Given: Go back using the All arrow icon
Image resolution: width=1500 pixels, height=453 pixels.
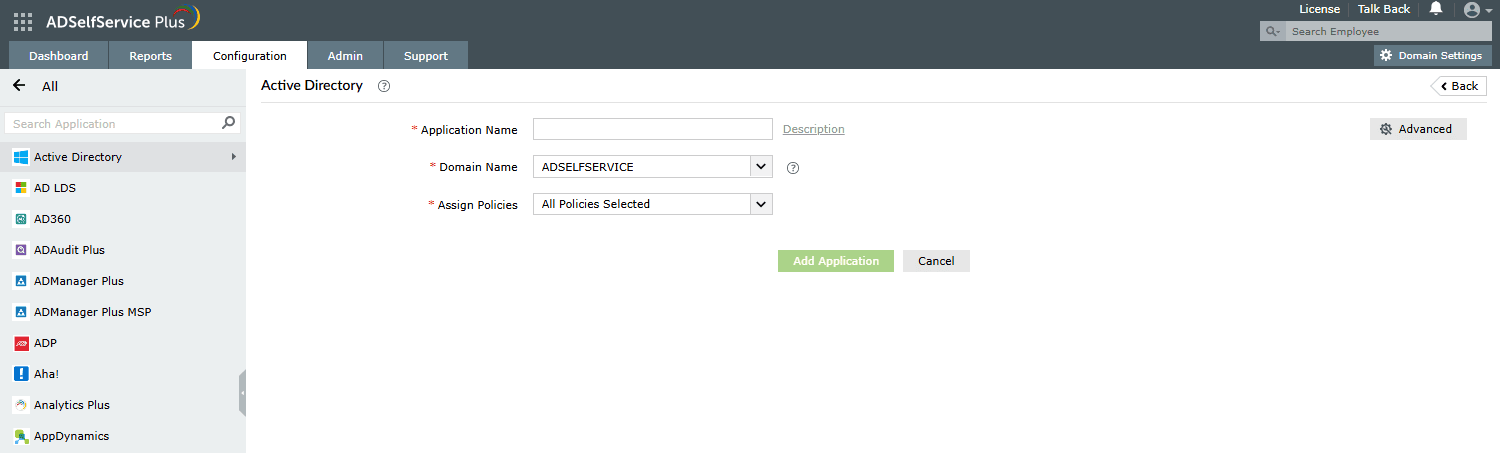Looking at the screenshot, I should [19, 86].
